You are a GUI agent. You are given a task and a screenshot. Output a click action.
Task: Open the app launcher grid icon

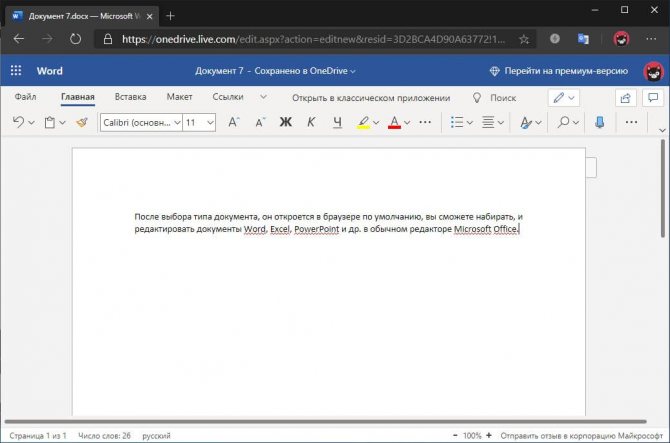click(16, 70)
